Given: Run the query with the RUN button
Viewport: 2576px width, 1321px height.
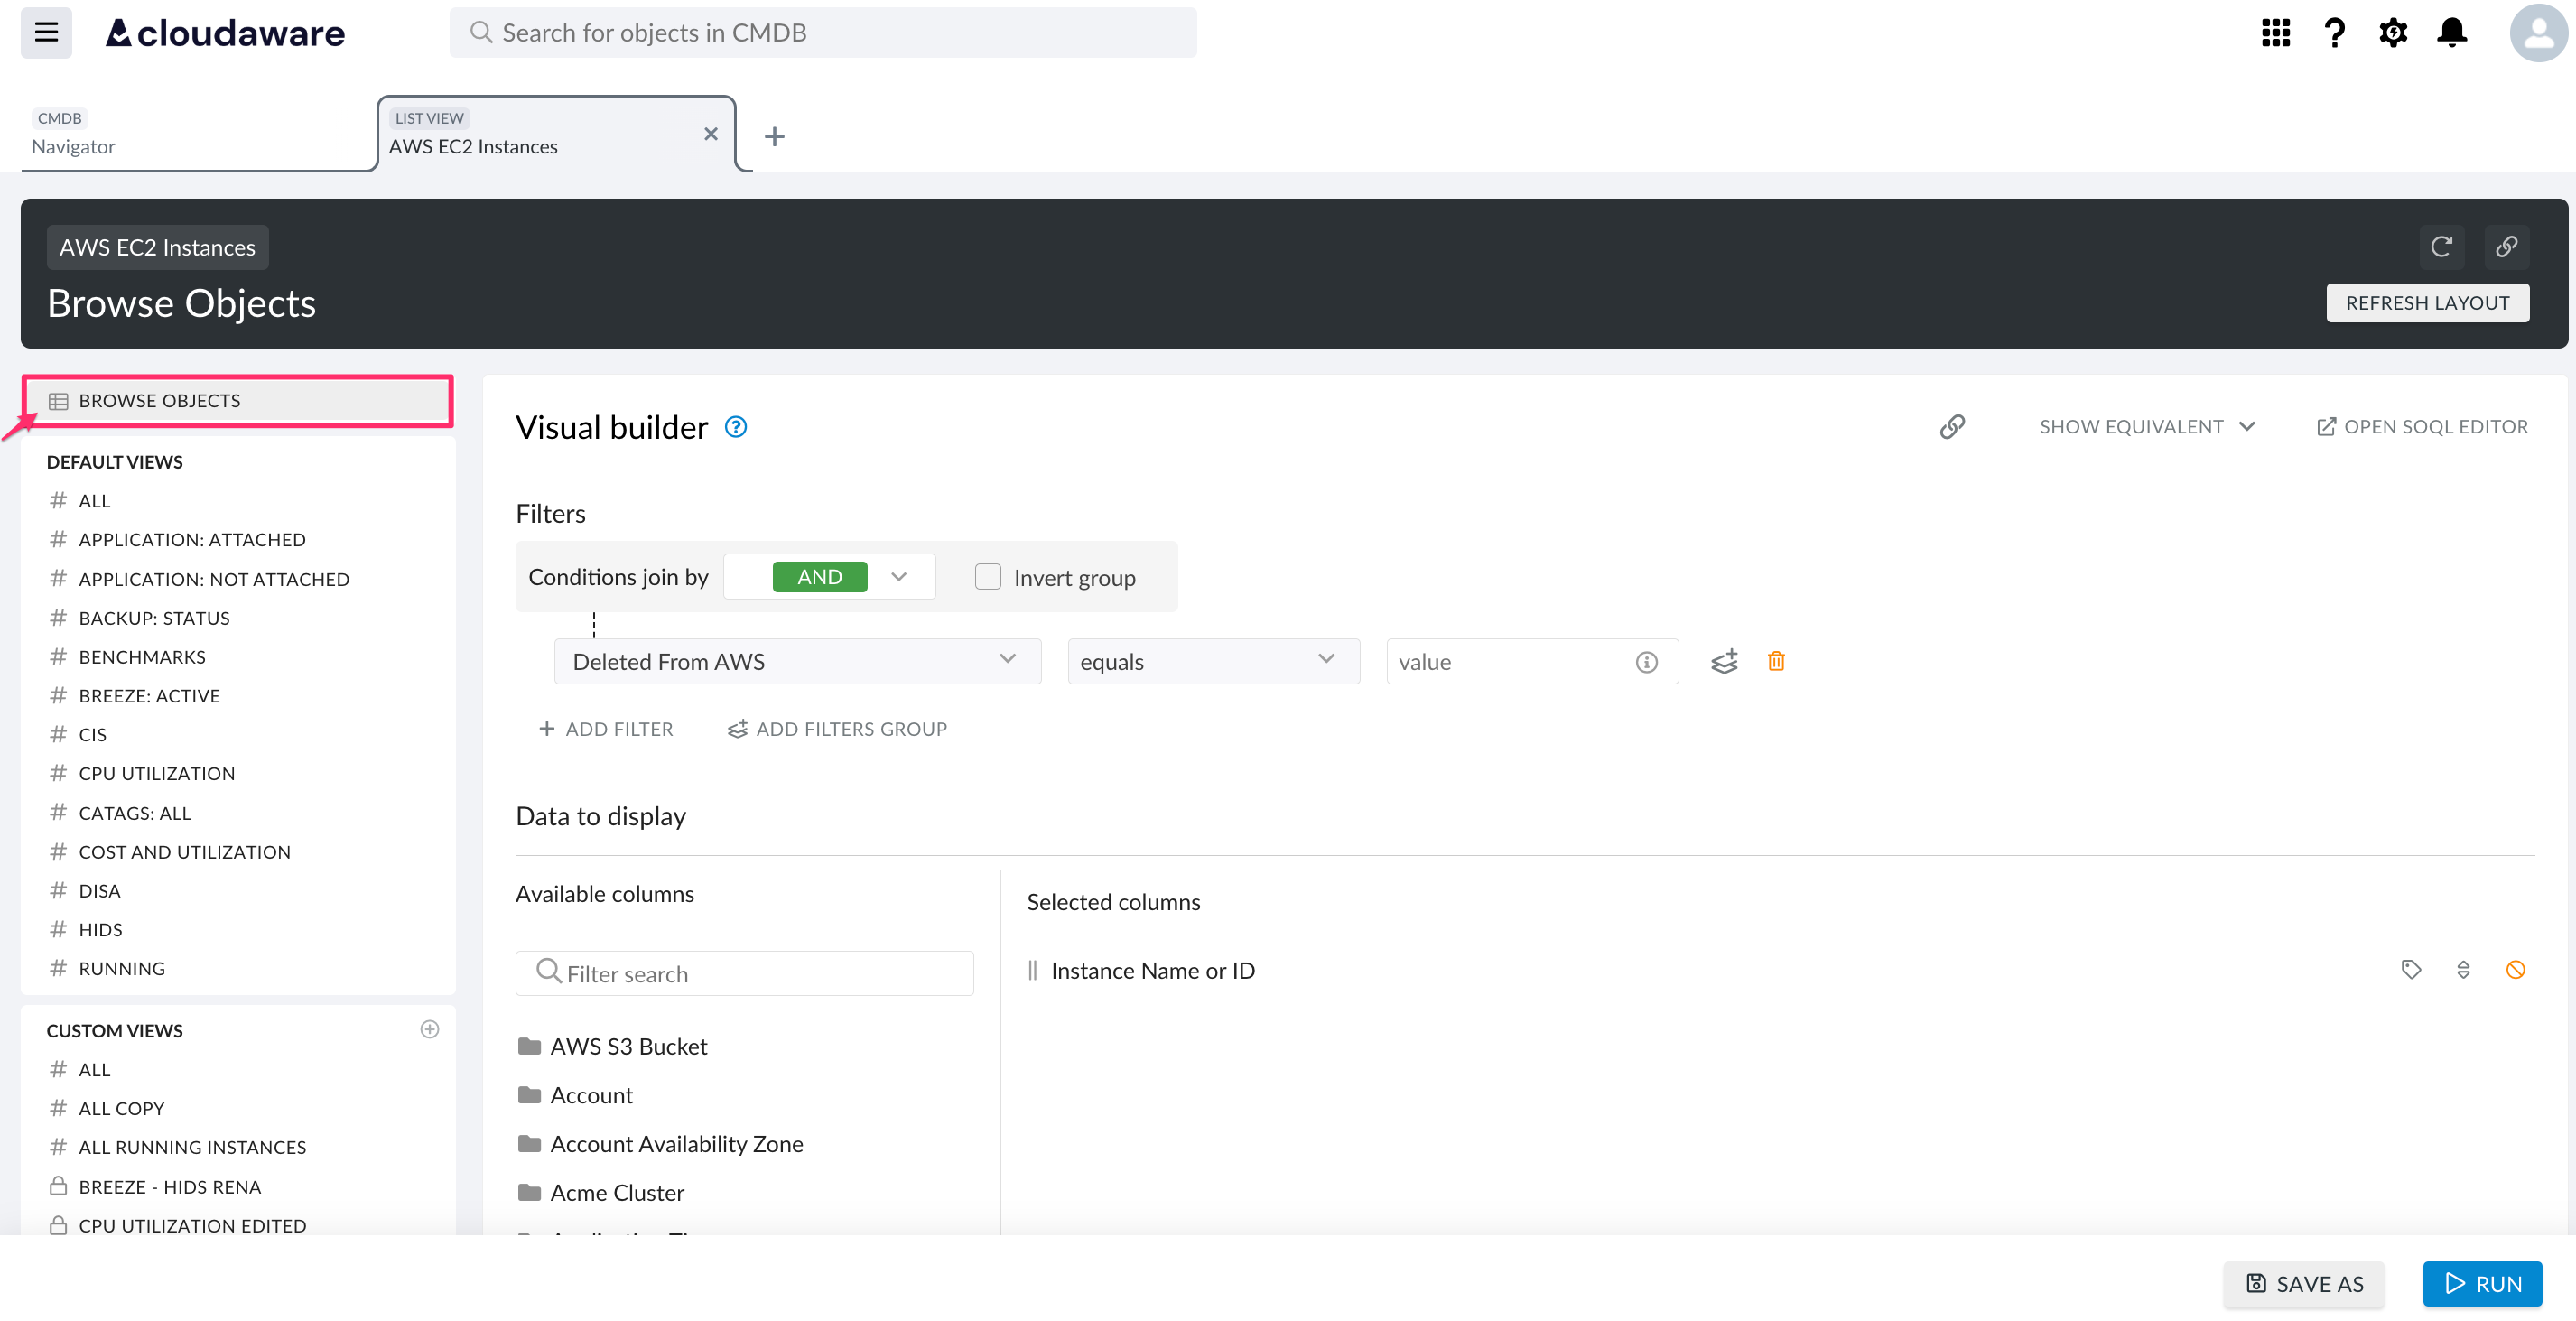Looking at the screenshot, I should 2481,1284.
